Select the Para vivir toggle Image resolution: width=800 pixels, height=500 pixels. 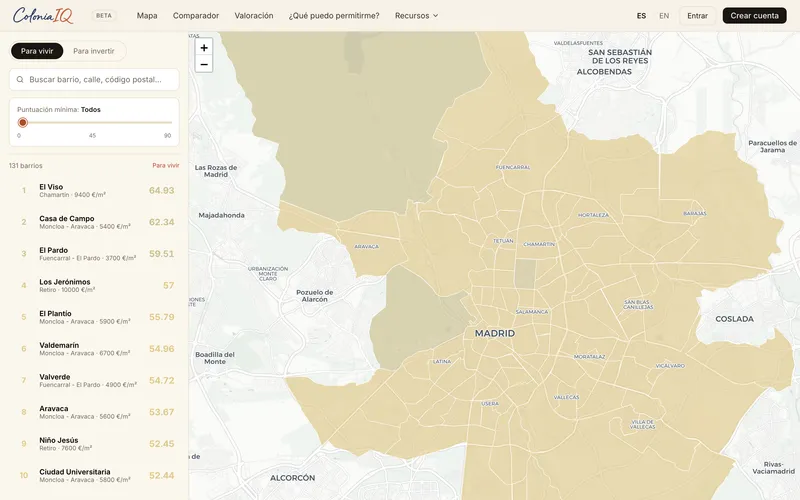pos(37,51)
